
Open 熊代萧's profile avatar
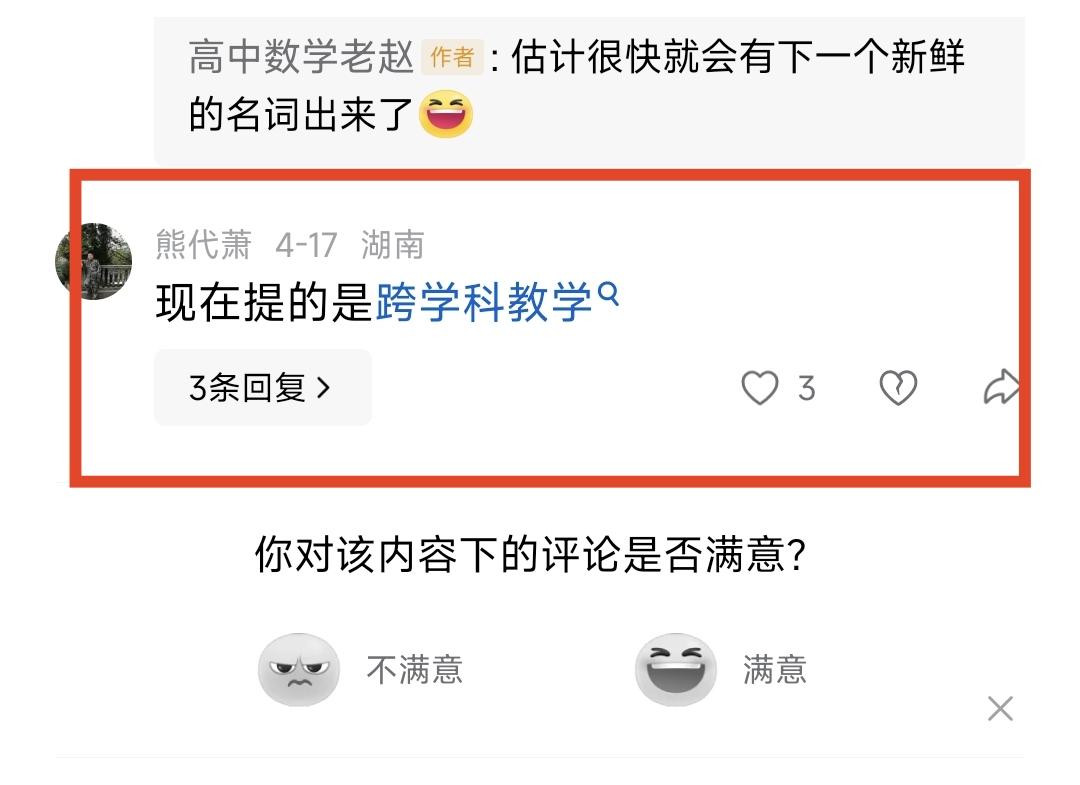(x=94, y=261)
